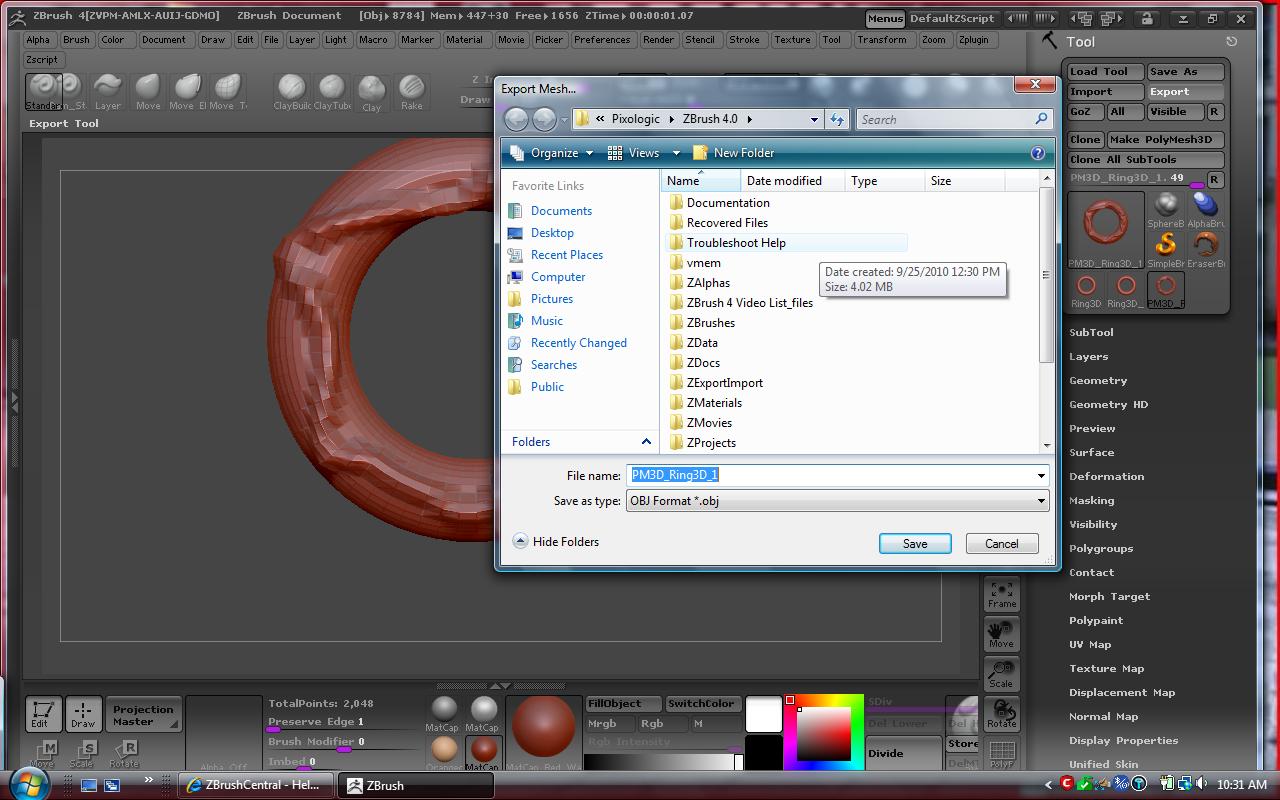
Task: Click the white main color swatch
Action: pyautogui.click(x=764, y=714)
